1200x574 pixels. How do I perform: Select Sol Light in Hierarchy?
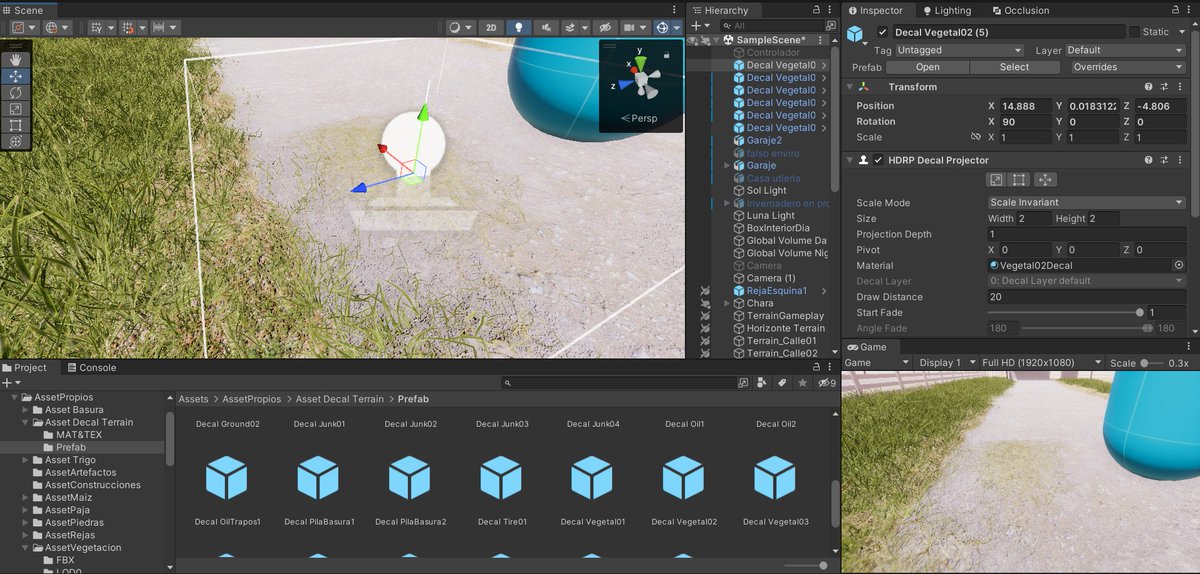pos(767,190)
